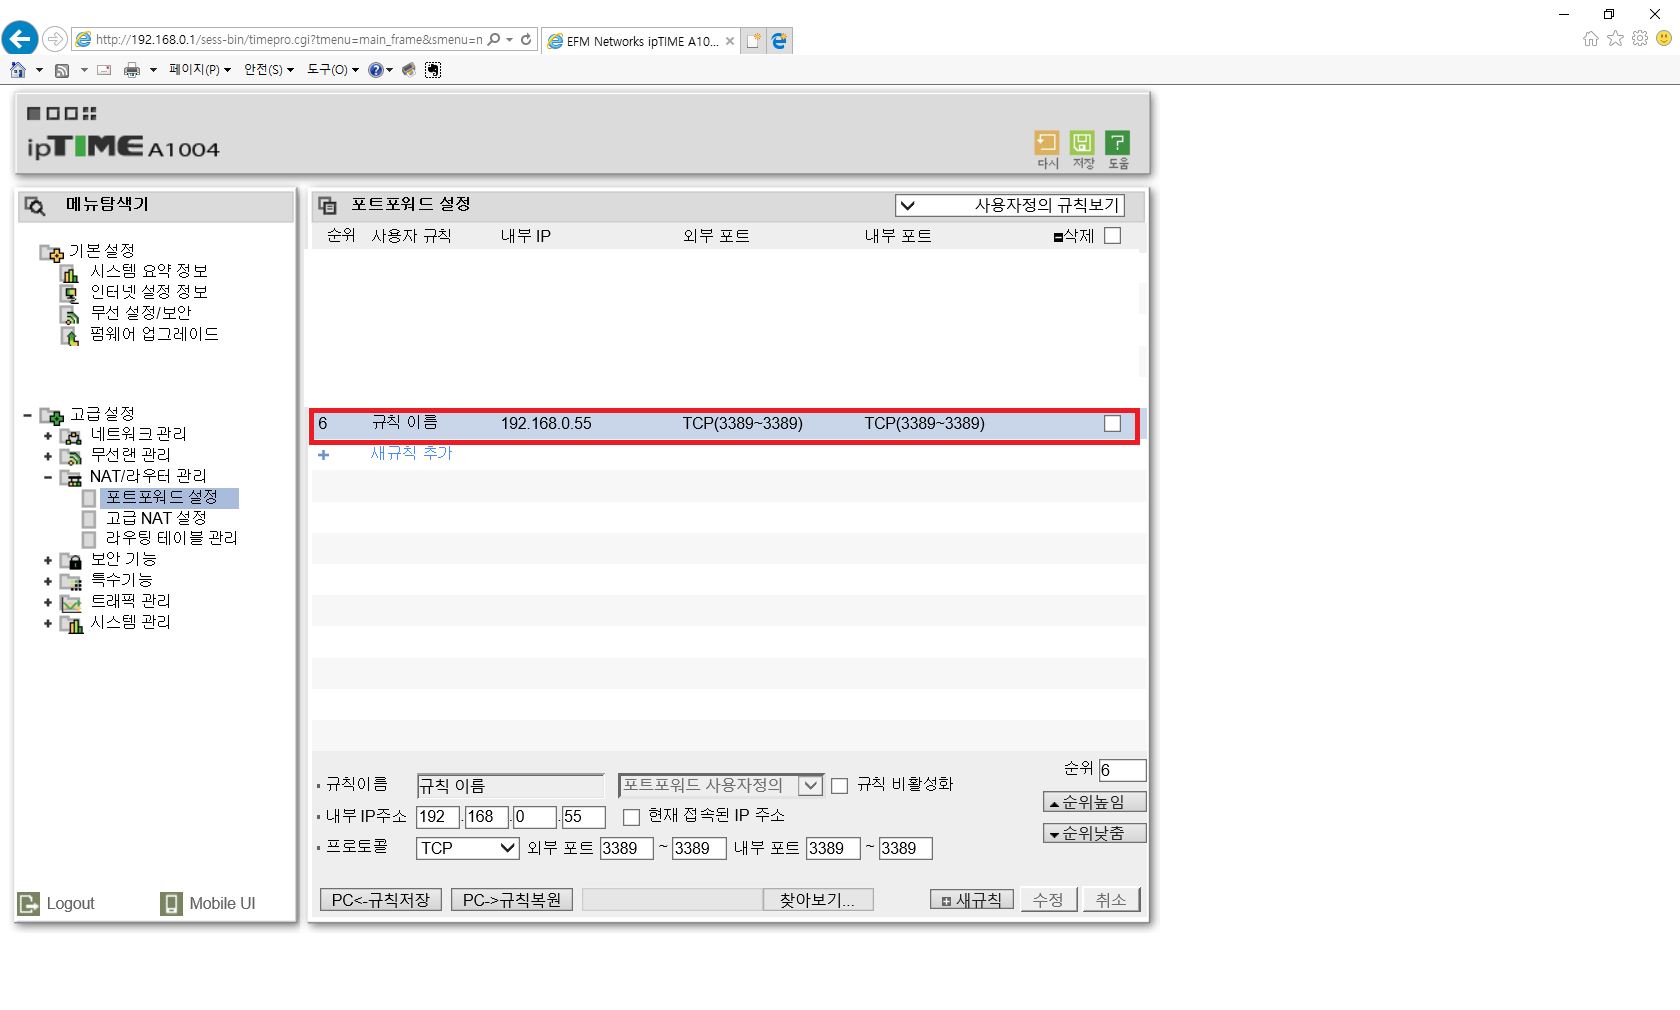
Task: Click the 포트포워드 설정 panel header icon
Action: click(327, 205)
